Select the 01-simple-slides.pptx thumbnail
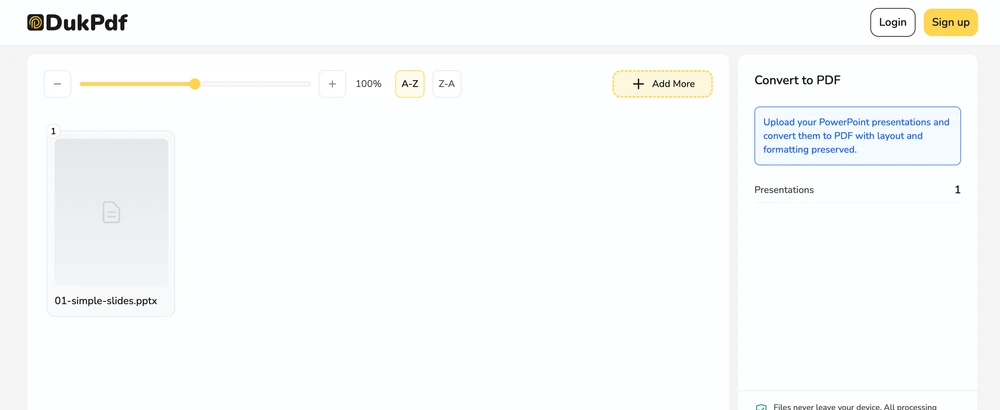This screenshot has width=1000, height=410. [112, 212]
